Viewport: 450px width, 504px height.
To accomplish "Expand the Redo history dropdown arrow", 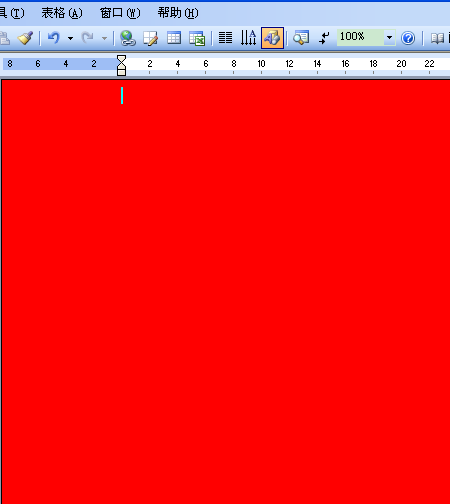I will [x=104, y=38].
